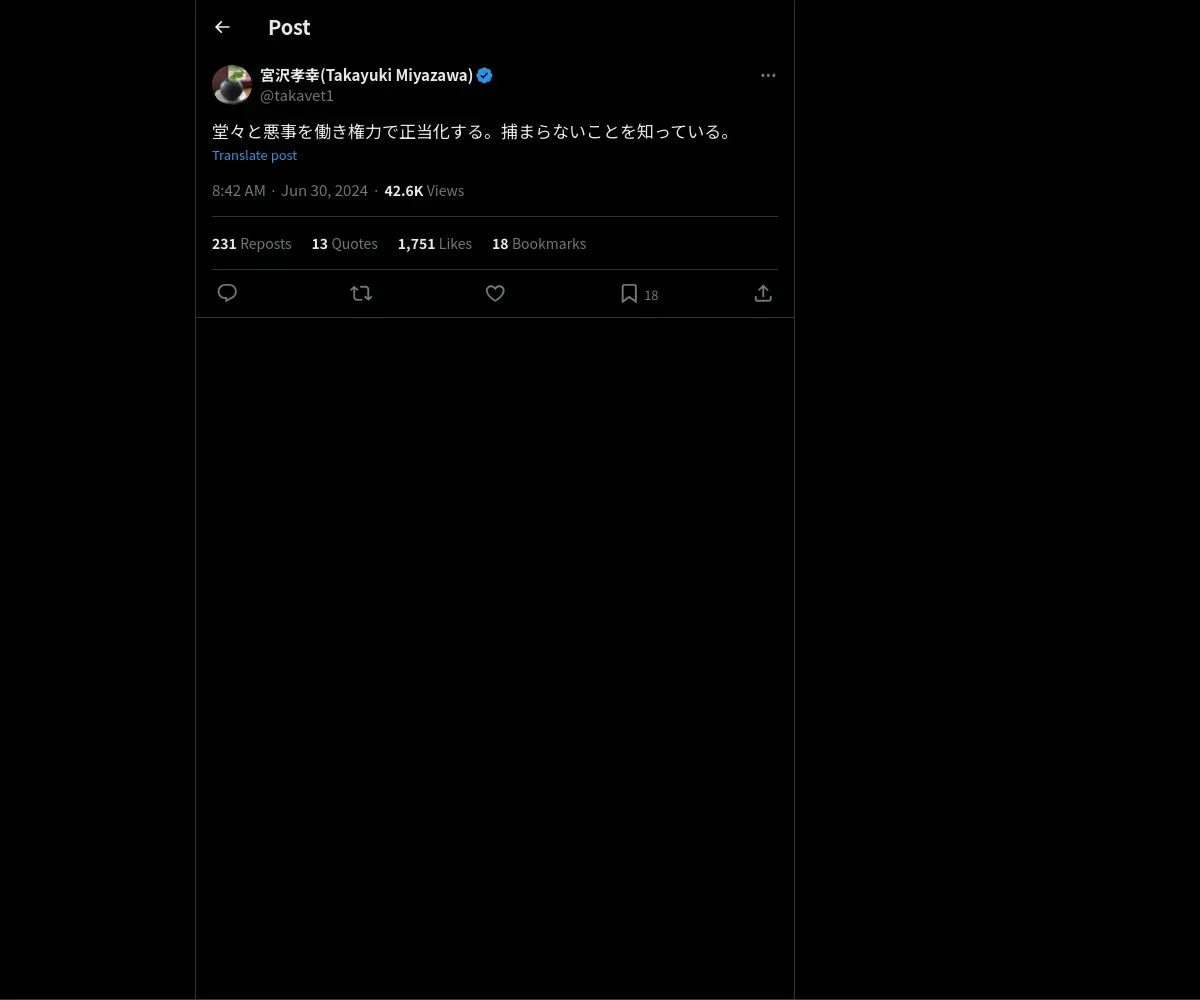Click the repost arrows icon

click(x=361, y=293)
